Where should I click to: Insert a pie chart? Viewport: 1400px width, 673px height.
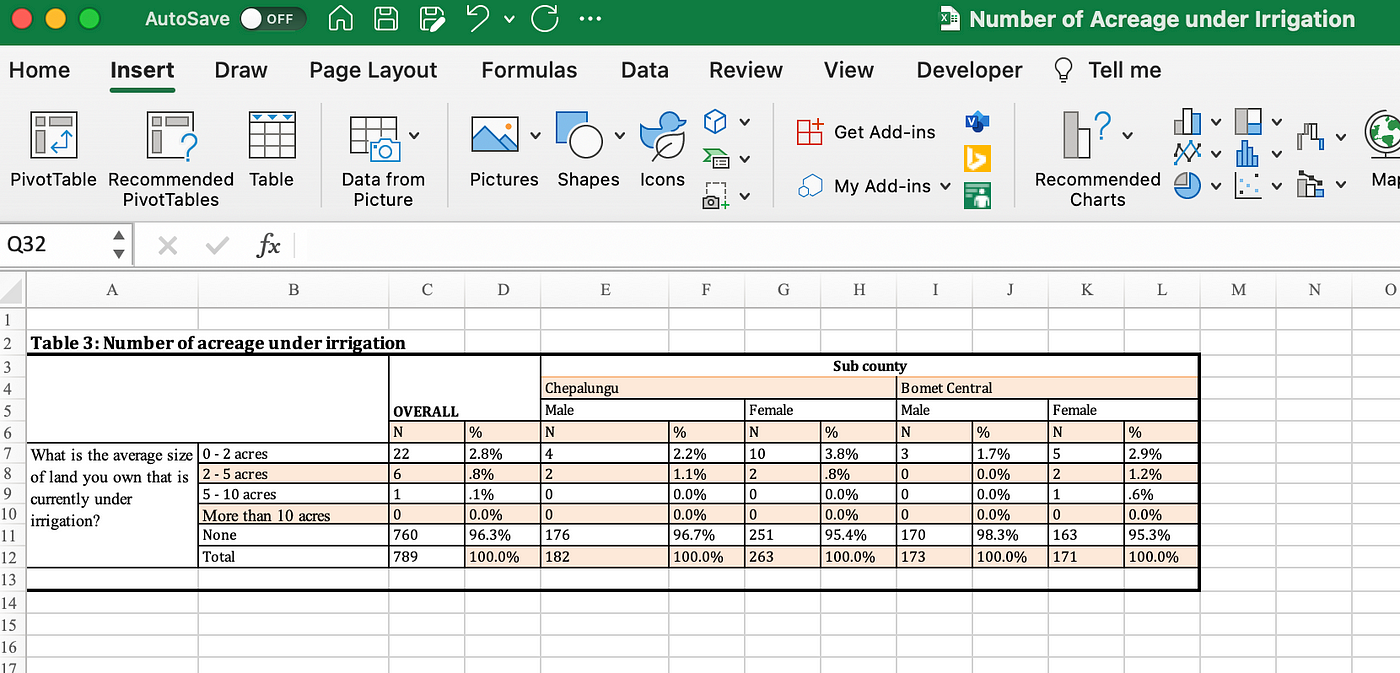tap(1188, 185)
